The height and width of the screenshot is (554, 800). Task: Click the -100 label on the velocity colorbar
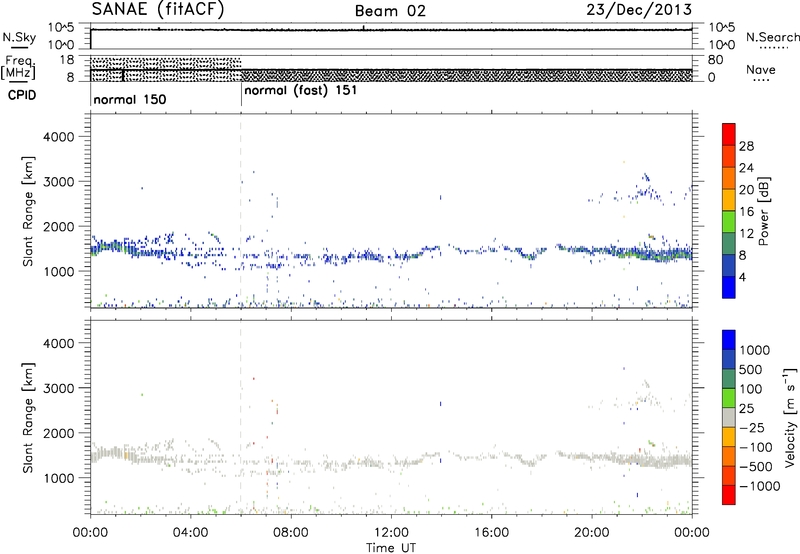point(756,447)
